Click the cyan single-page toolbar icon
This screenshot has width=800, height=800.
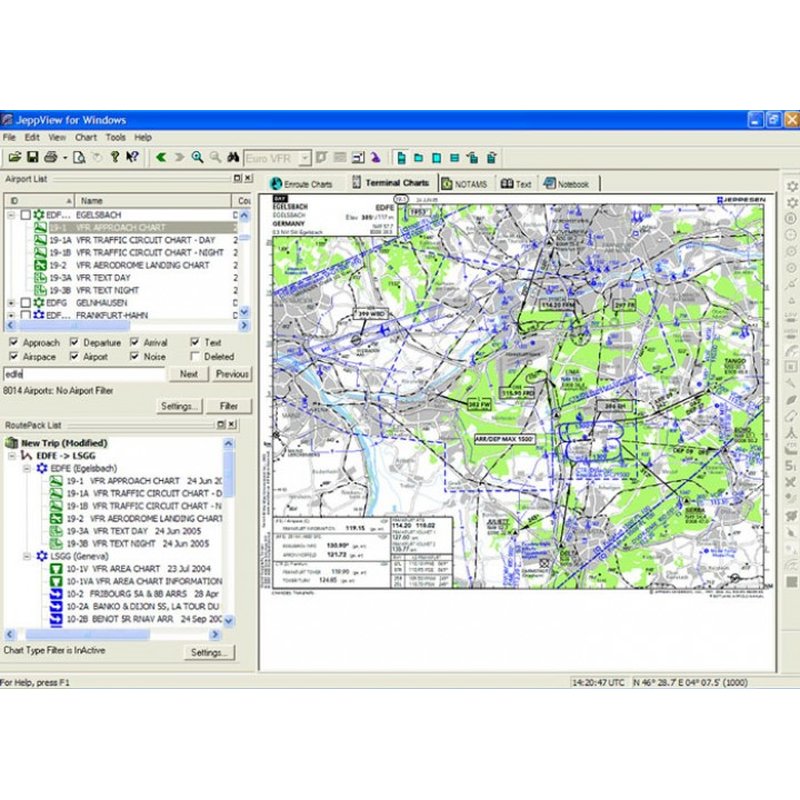point(437,158)
